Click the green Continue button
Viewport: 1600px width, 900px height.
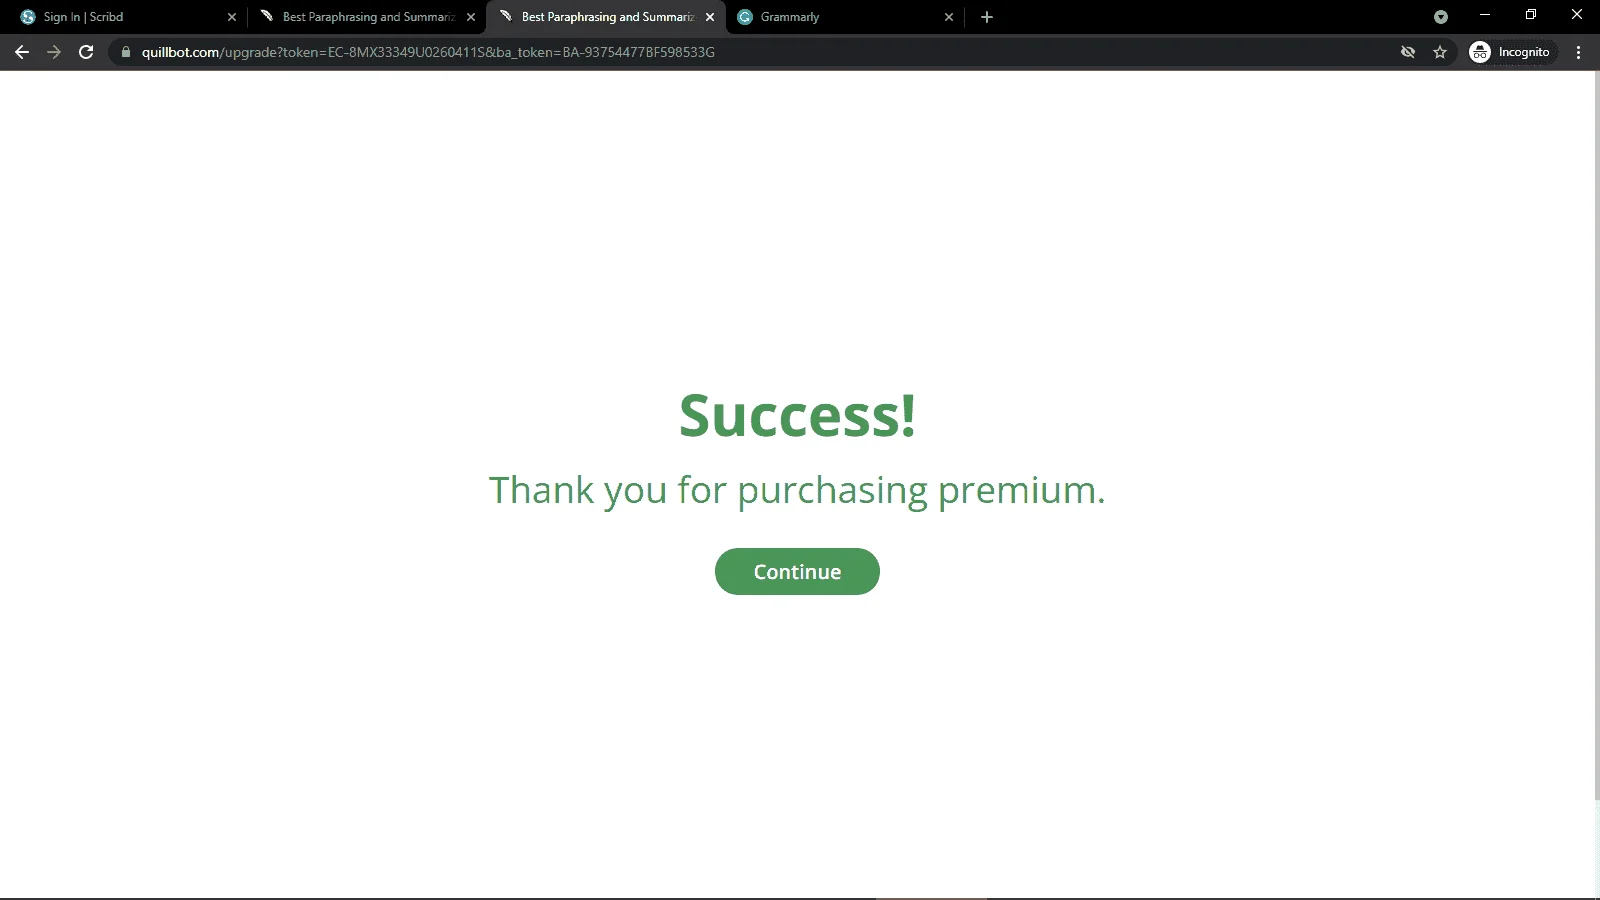pos(797,571)
